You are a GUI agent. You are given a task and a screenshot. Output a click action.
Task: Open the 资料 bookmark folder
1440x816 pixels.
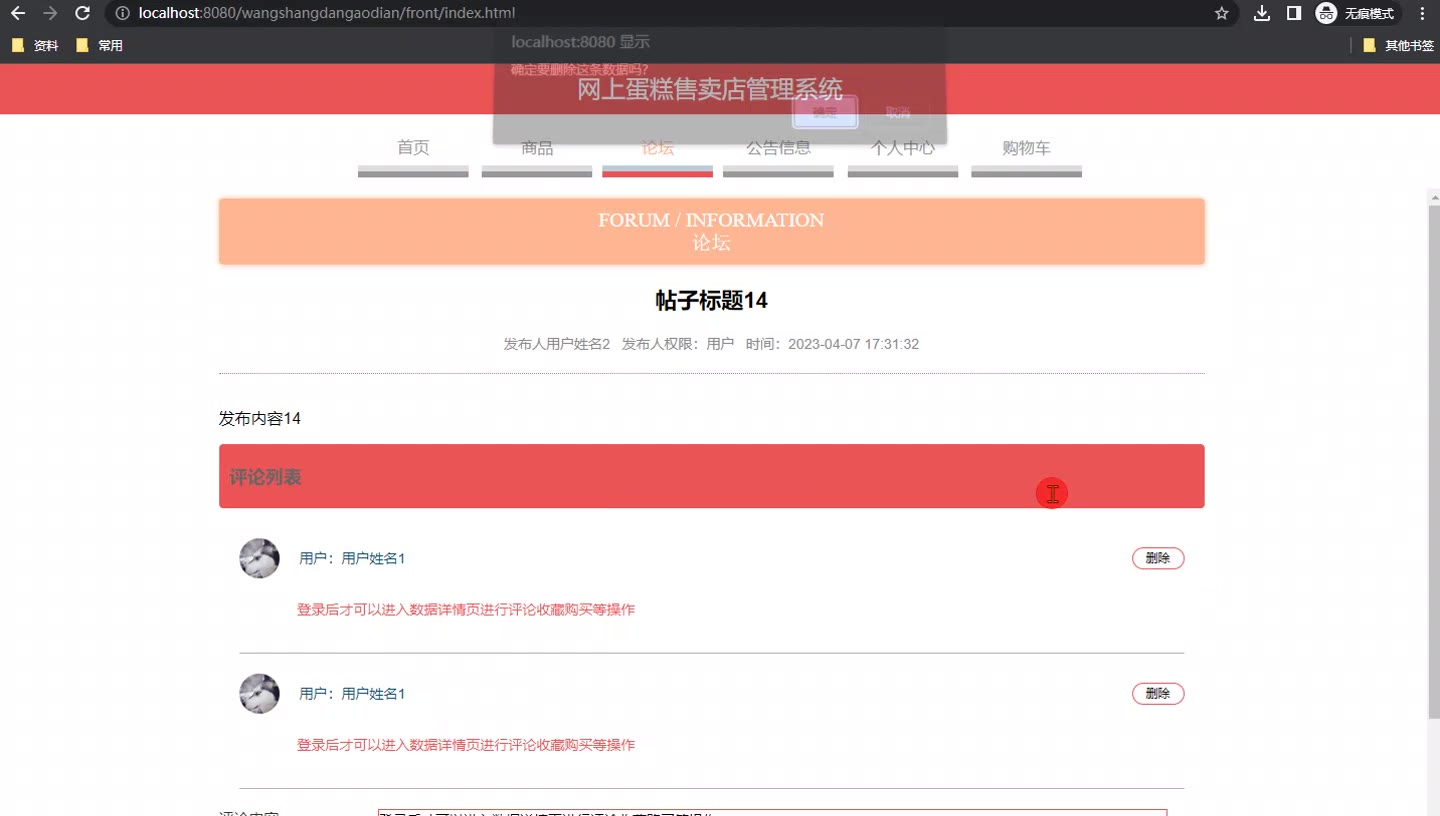pyautogui.click(x=35, y=46)
